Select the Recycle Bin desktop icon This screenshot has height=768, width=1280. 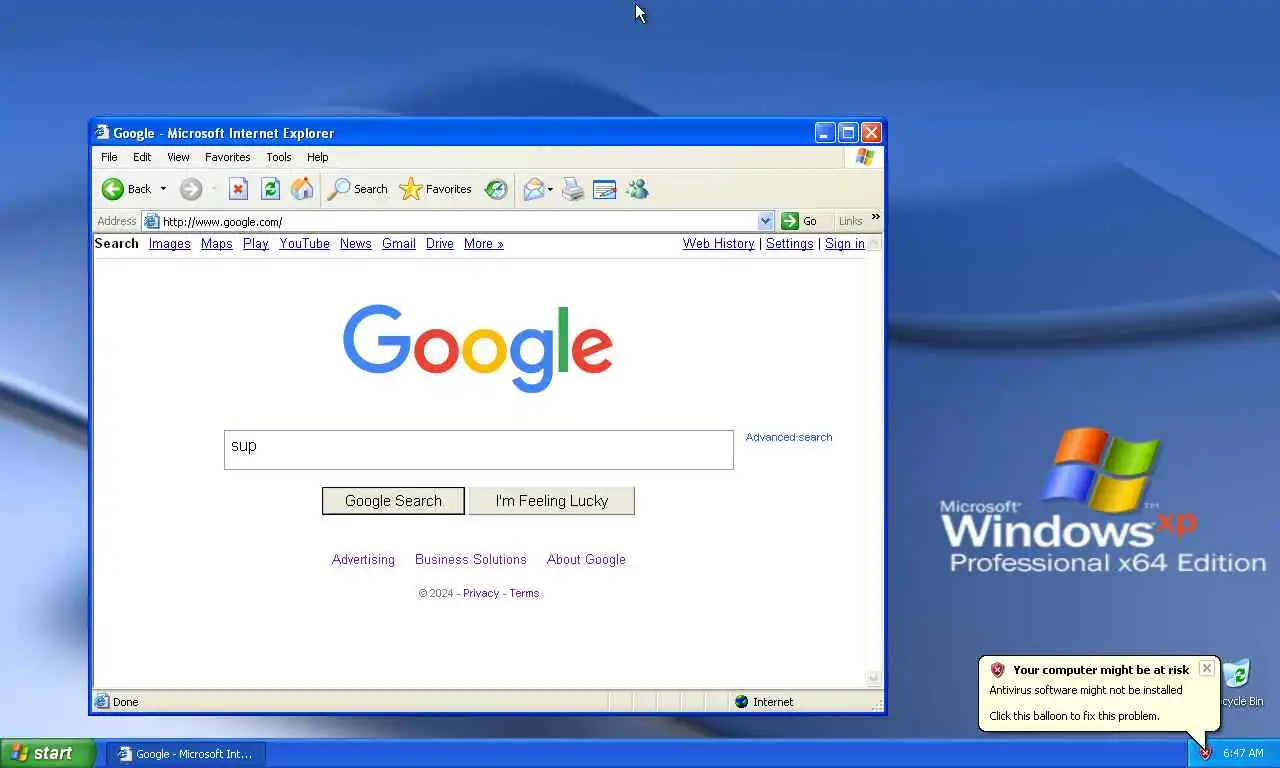pos(1238,682)
